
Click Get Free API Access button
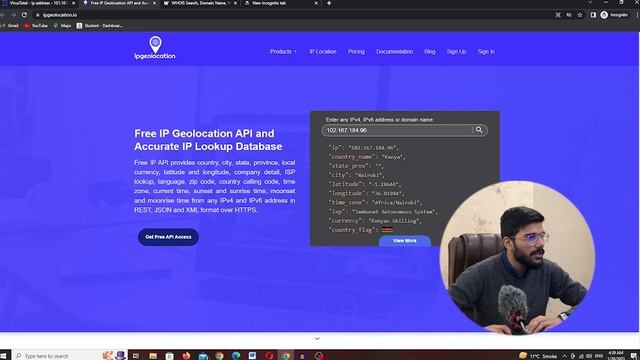click(x=168, y=237)
